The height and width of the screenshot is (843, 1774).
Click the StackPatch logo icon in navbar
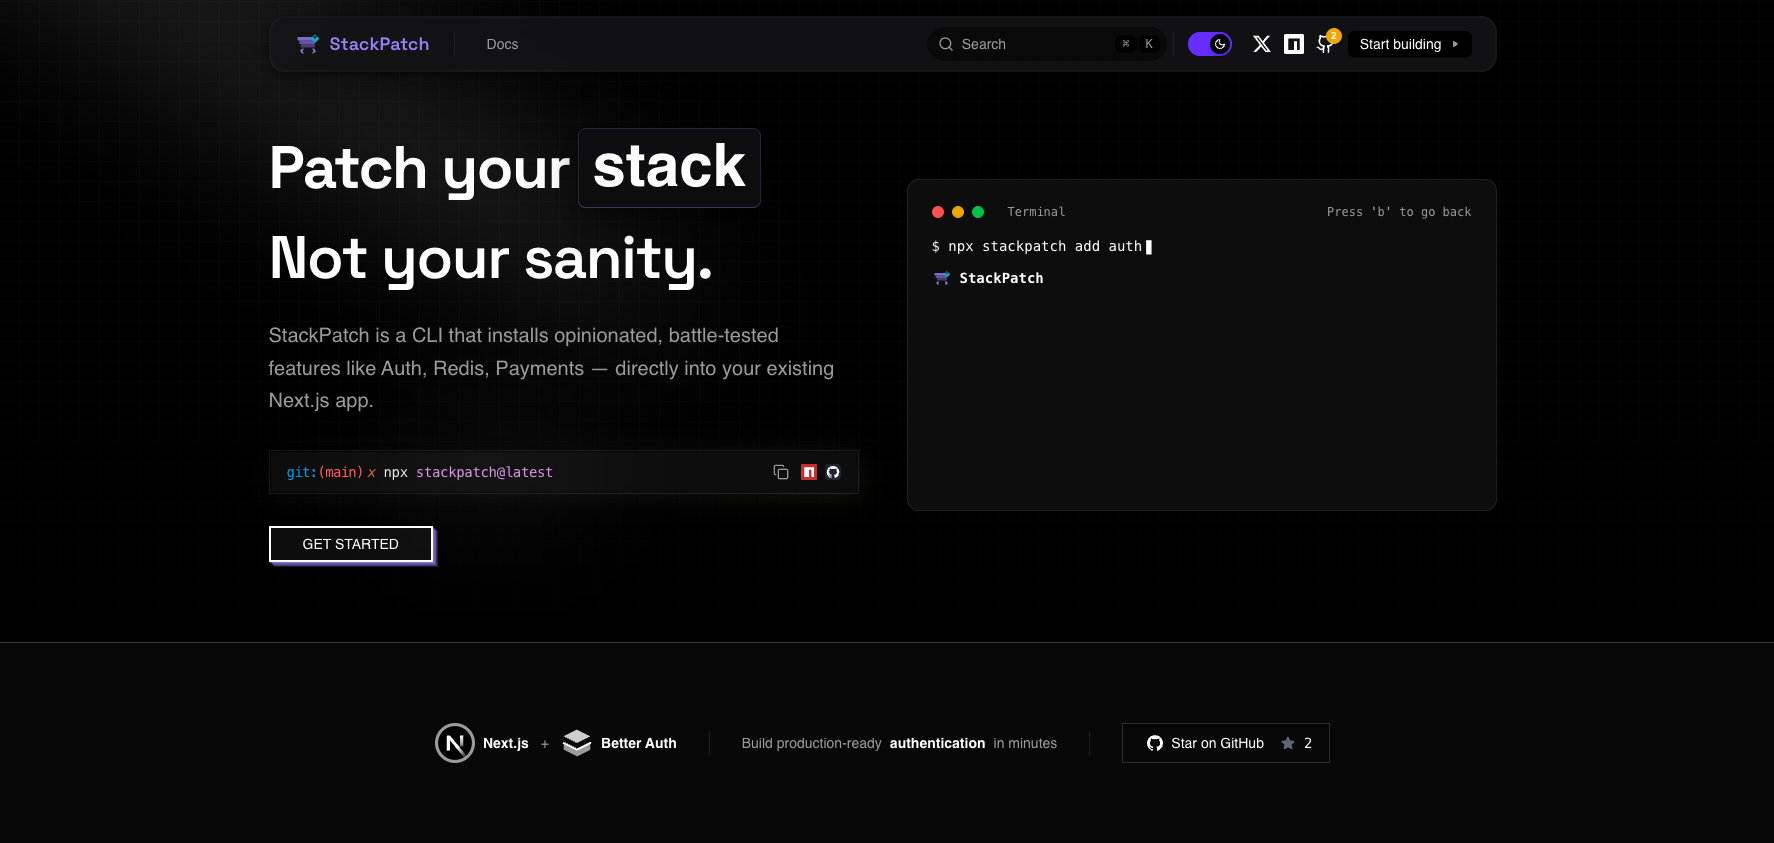(x=308, y=44)
